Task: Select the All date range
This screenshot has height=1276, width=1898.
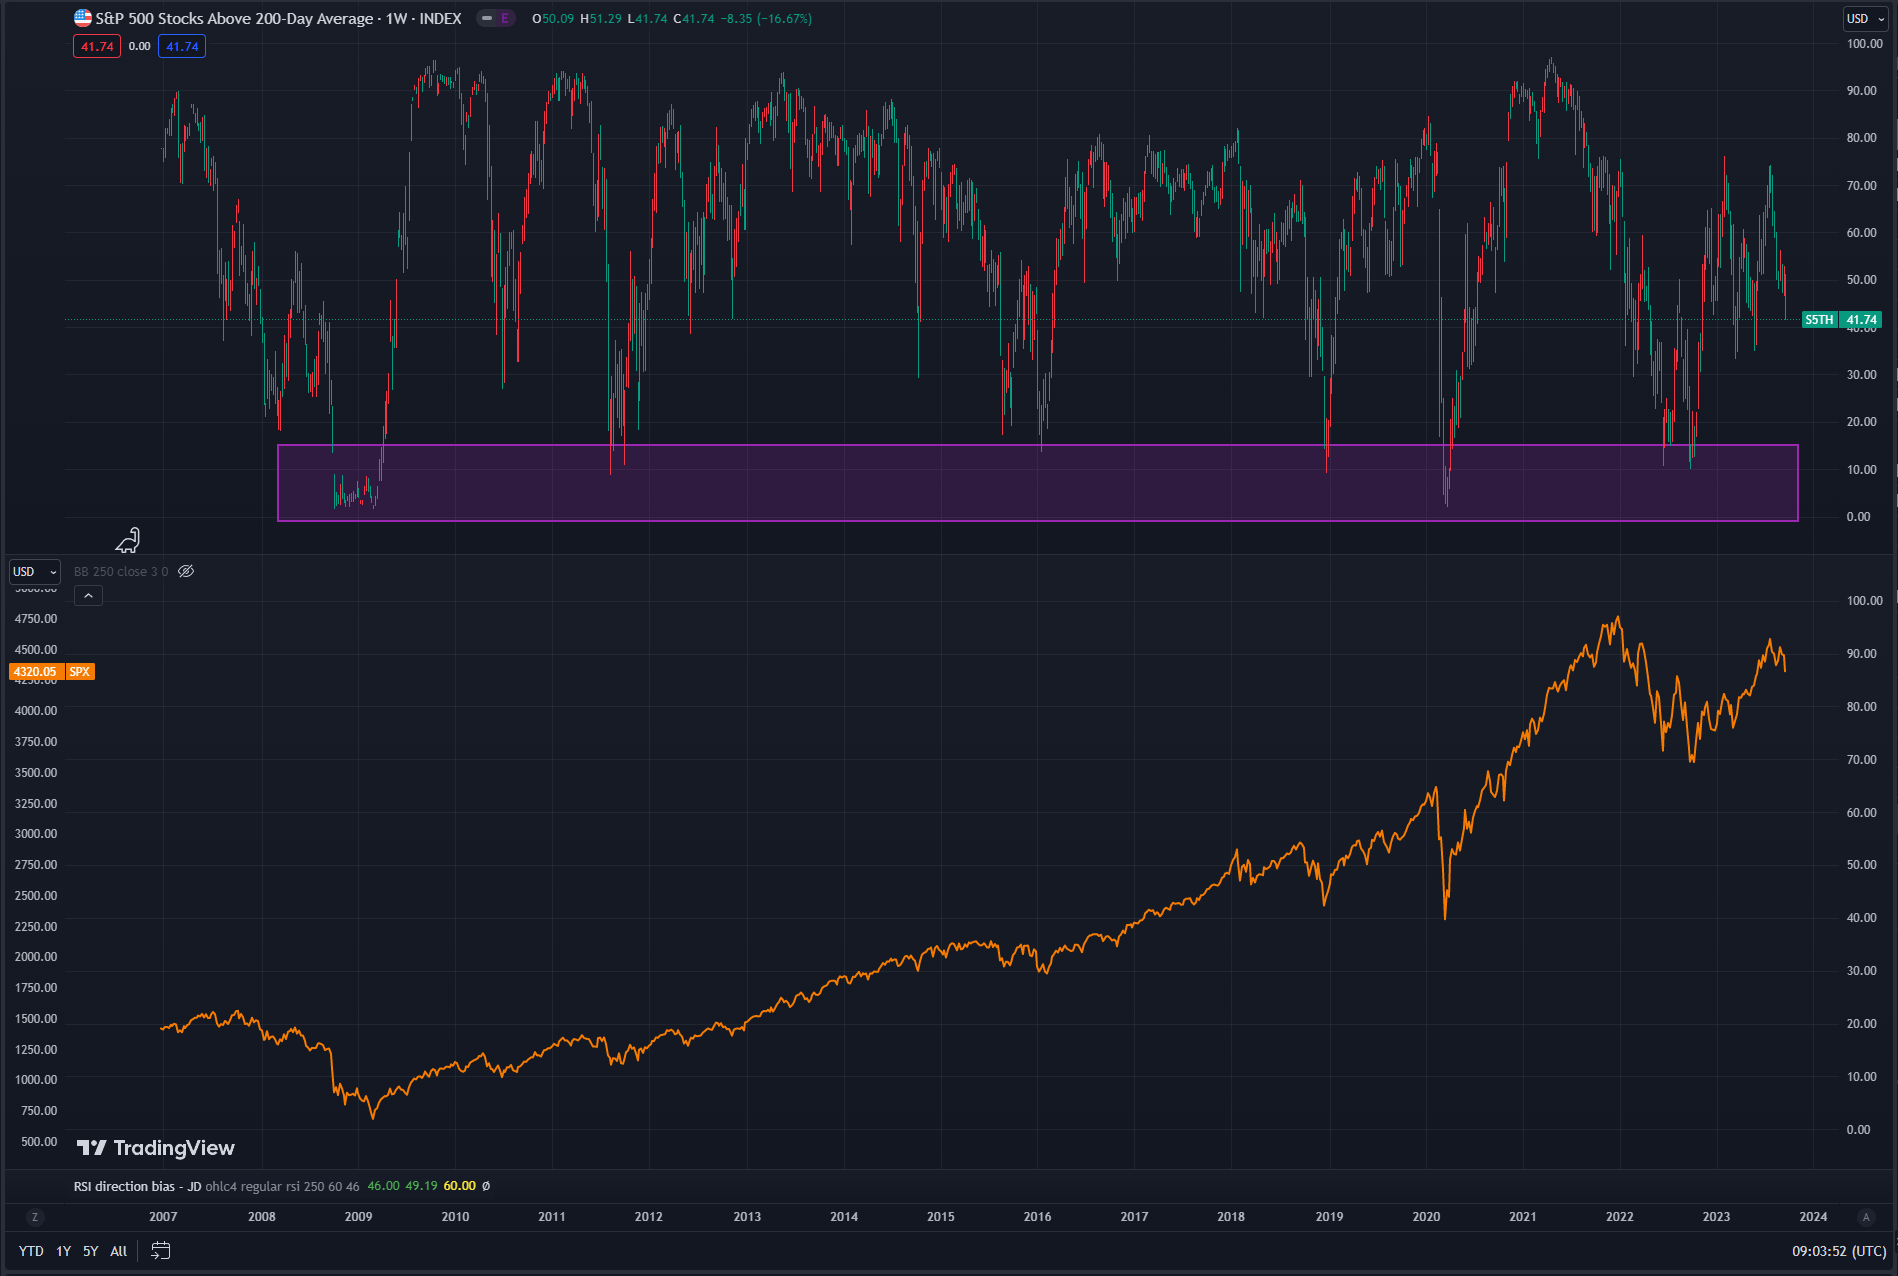Action: point(118,1251)
